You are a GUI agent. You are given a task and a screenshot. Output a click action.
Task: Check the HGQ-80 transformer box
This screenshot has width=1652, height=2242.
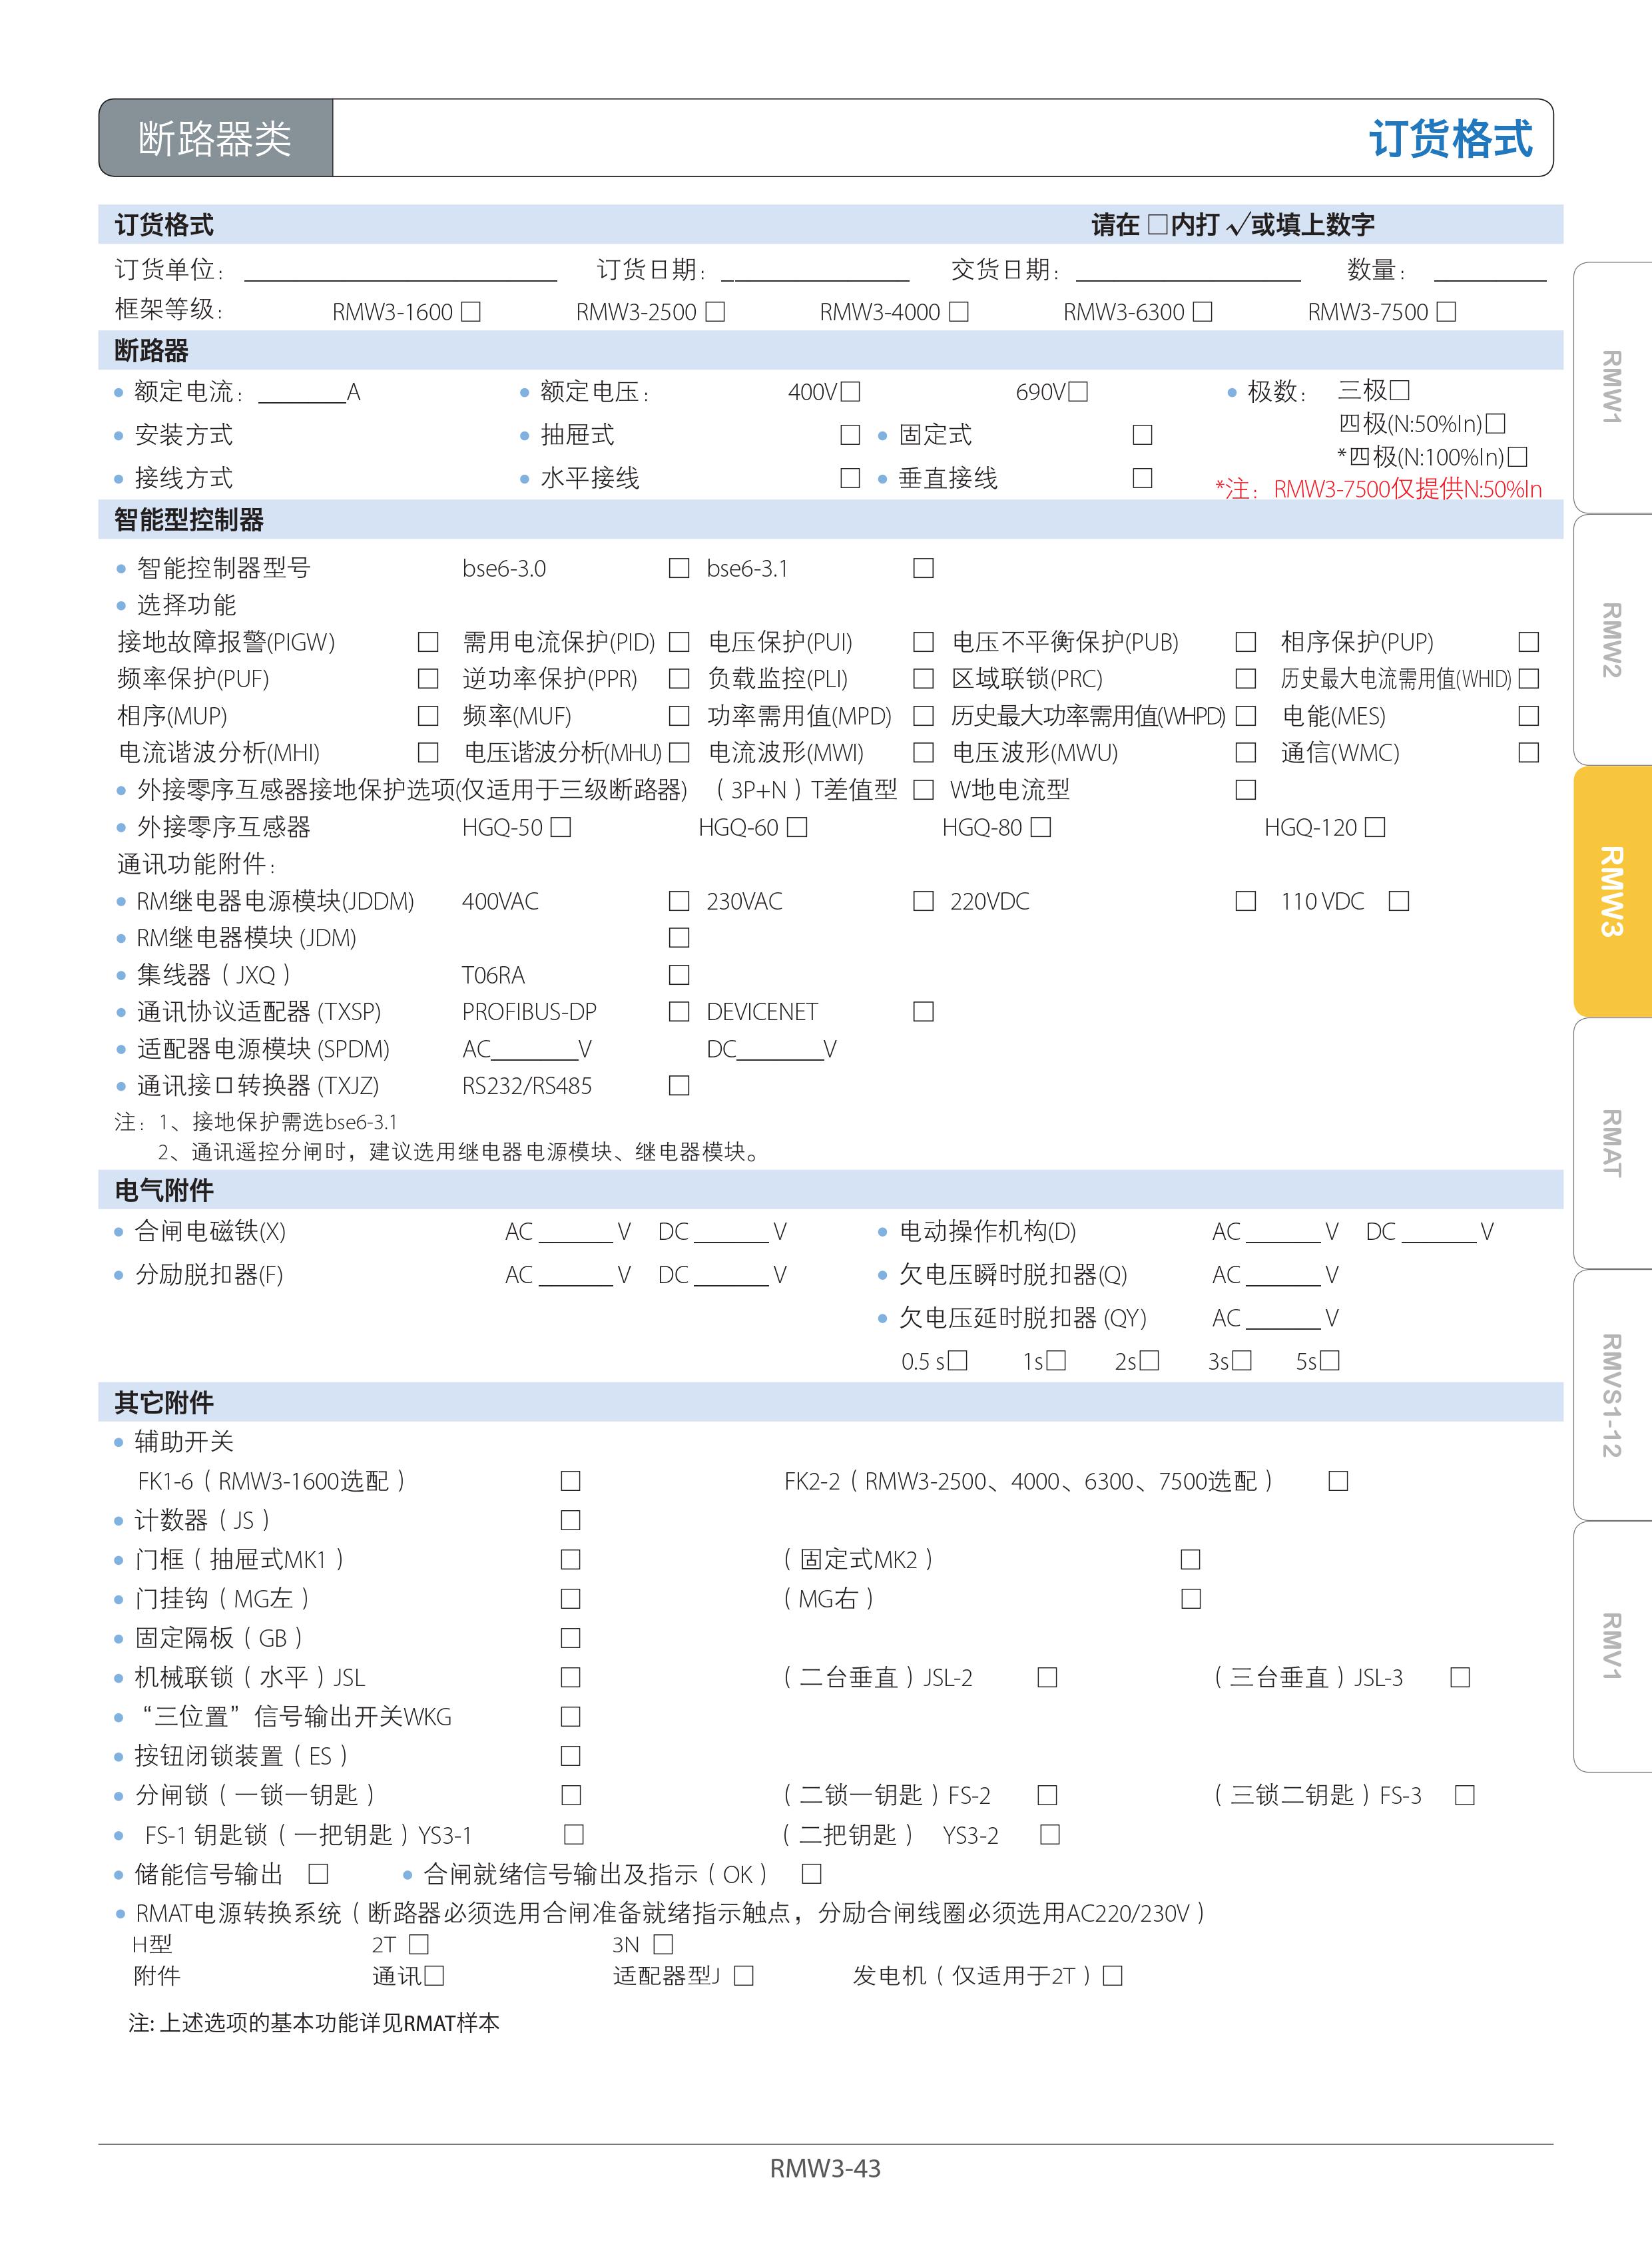pos(1041,827)
